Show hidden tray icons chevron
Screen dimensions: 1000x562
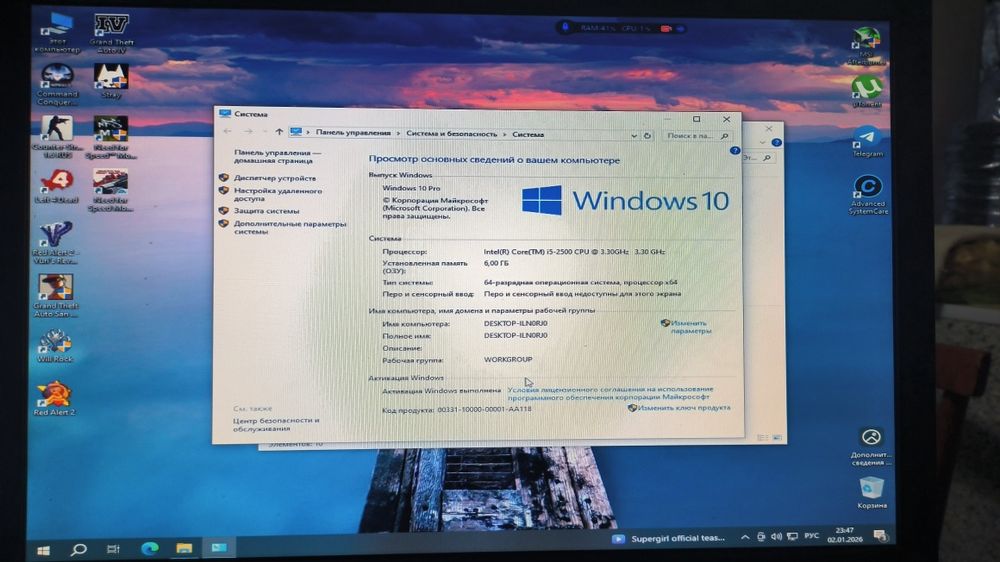click(x=744, y=537)
